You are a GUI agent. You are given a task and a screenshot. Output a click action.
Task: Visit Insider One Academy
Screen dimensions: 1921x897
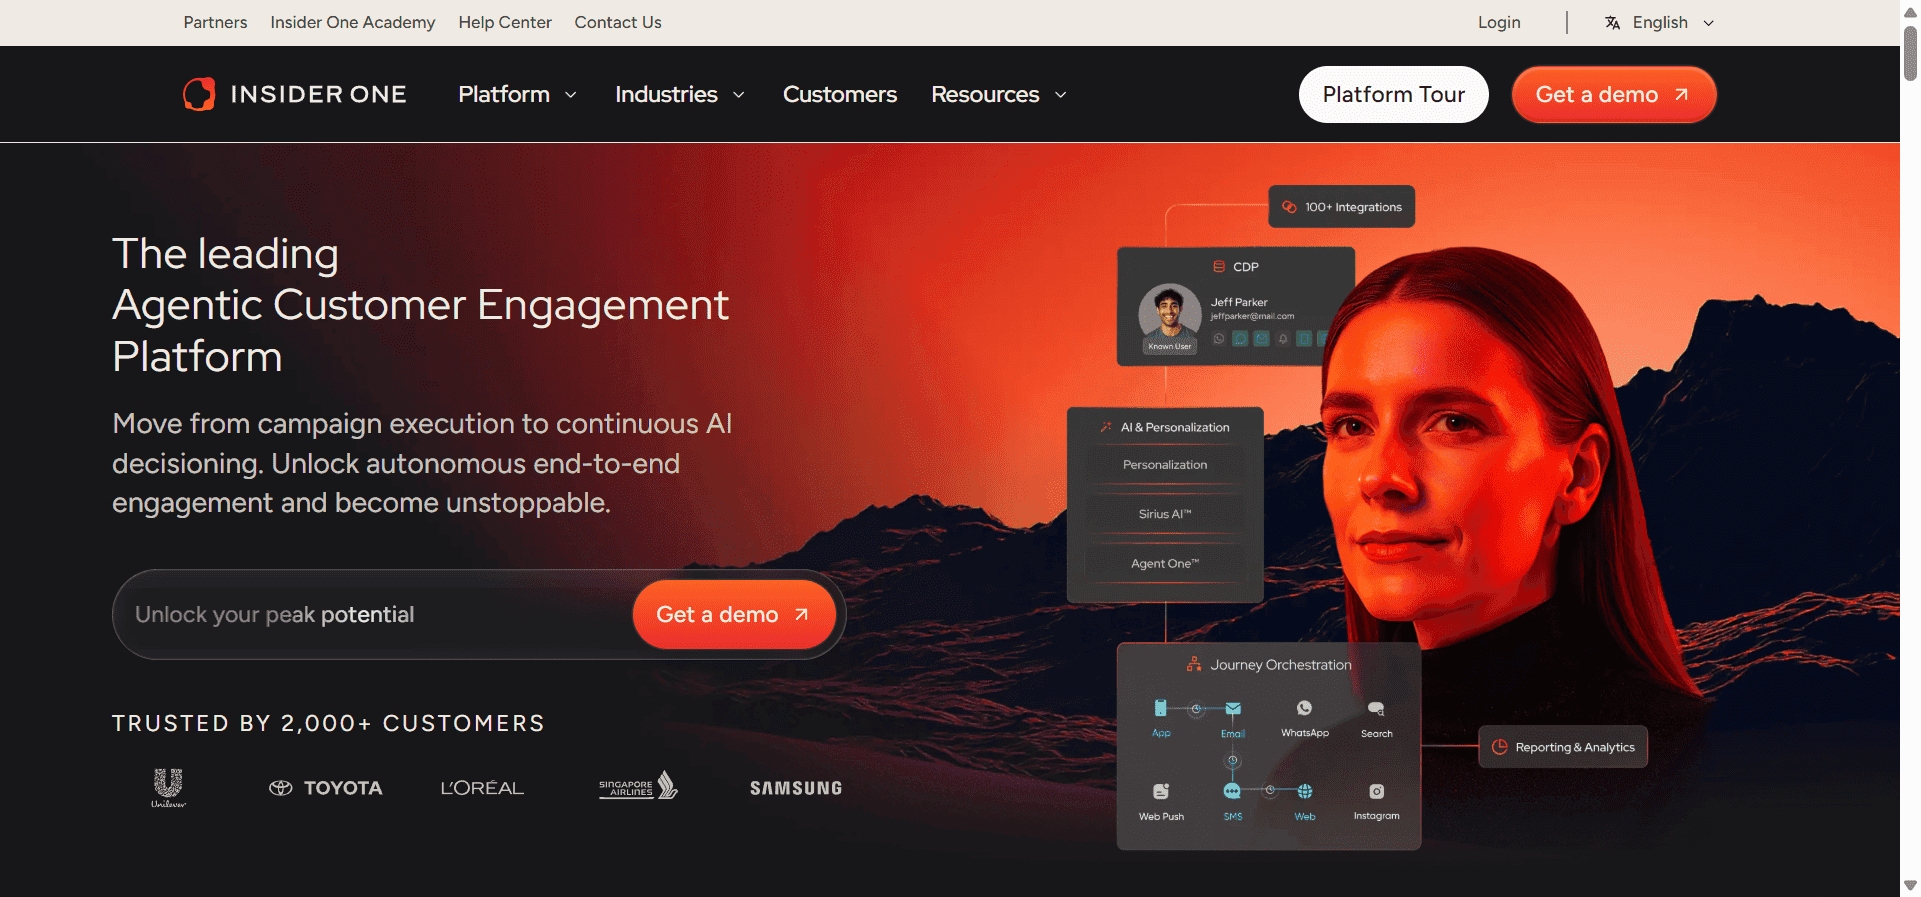pos(353,23)
